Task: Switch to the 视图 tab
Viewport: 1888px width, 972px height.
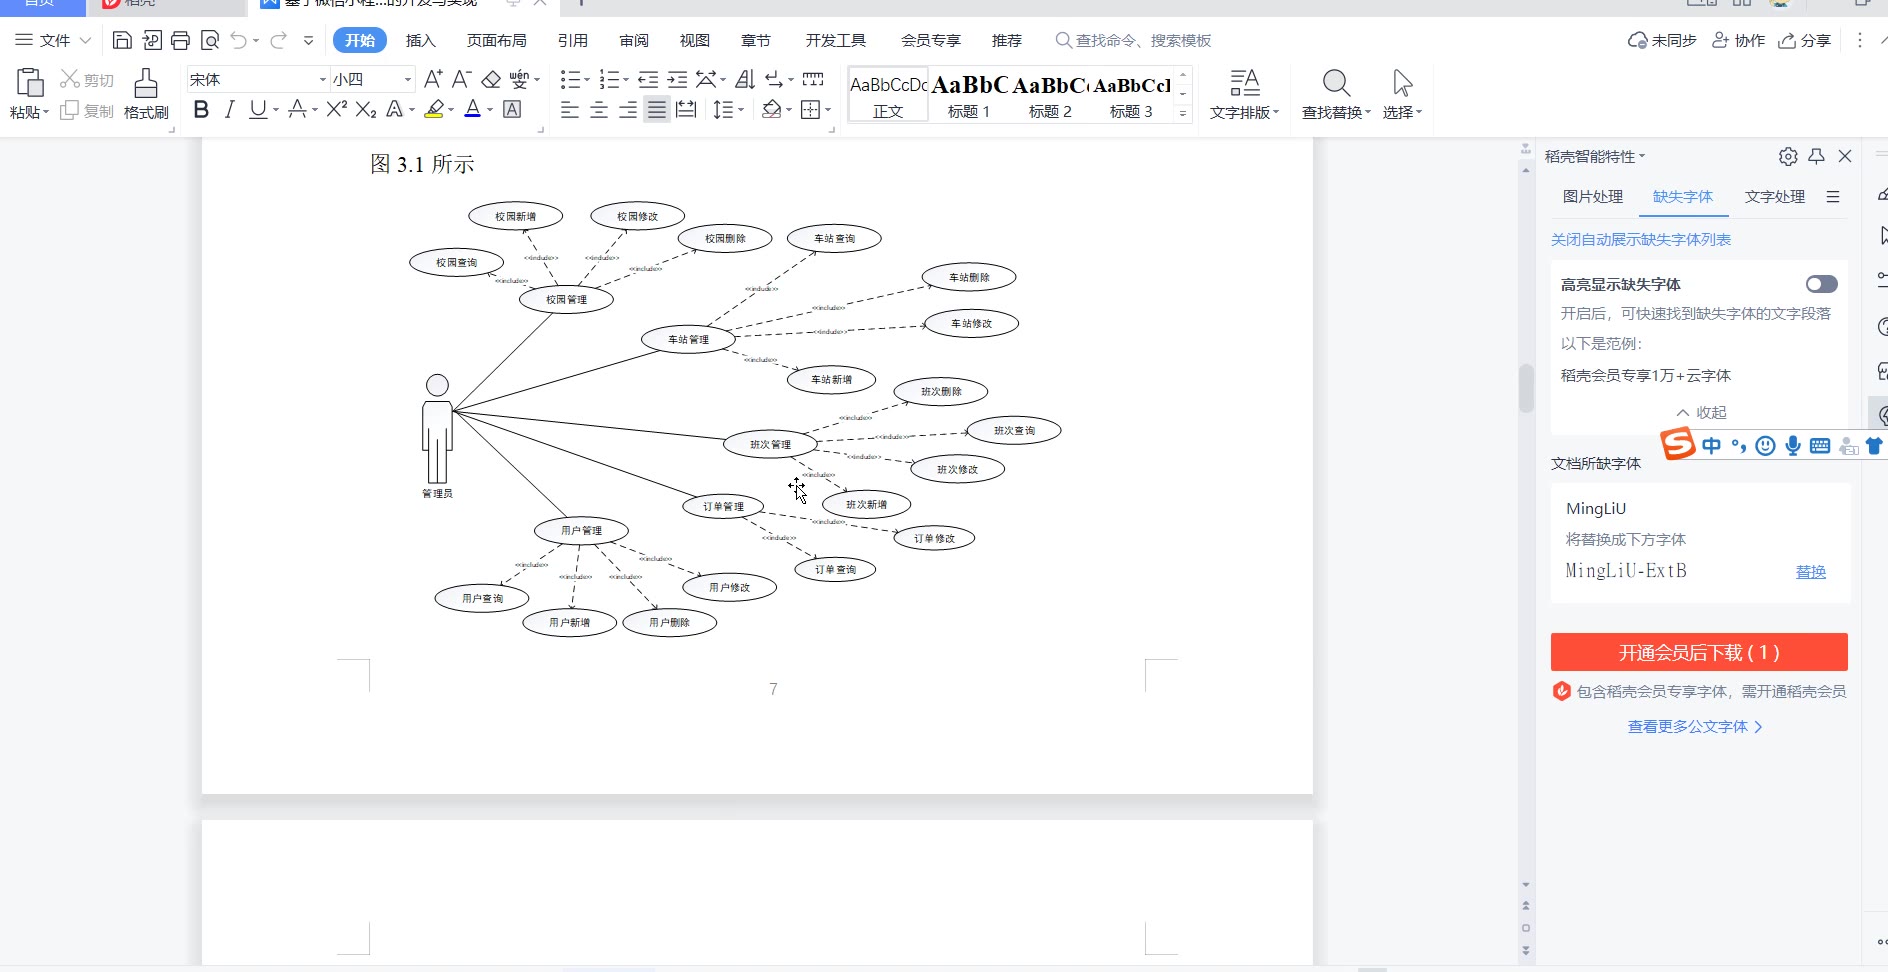Action: click(x=695, y=40)
